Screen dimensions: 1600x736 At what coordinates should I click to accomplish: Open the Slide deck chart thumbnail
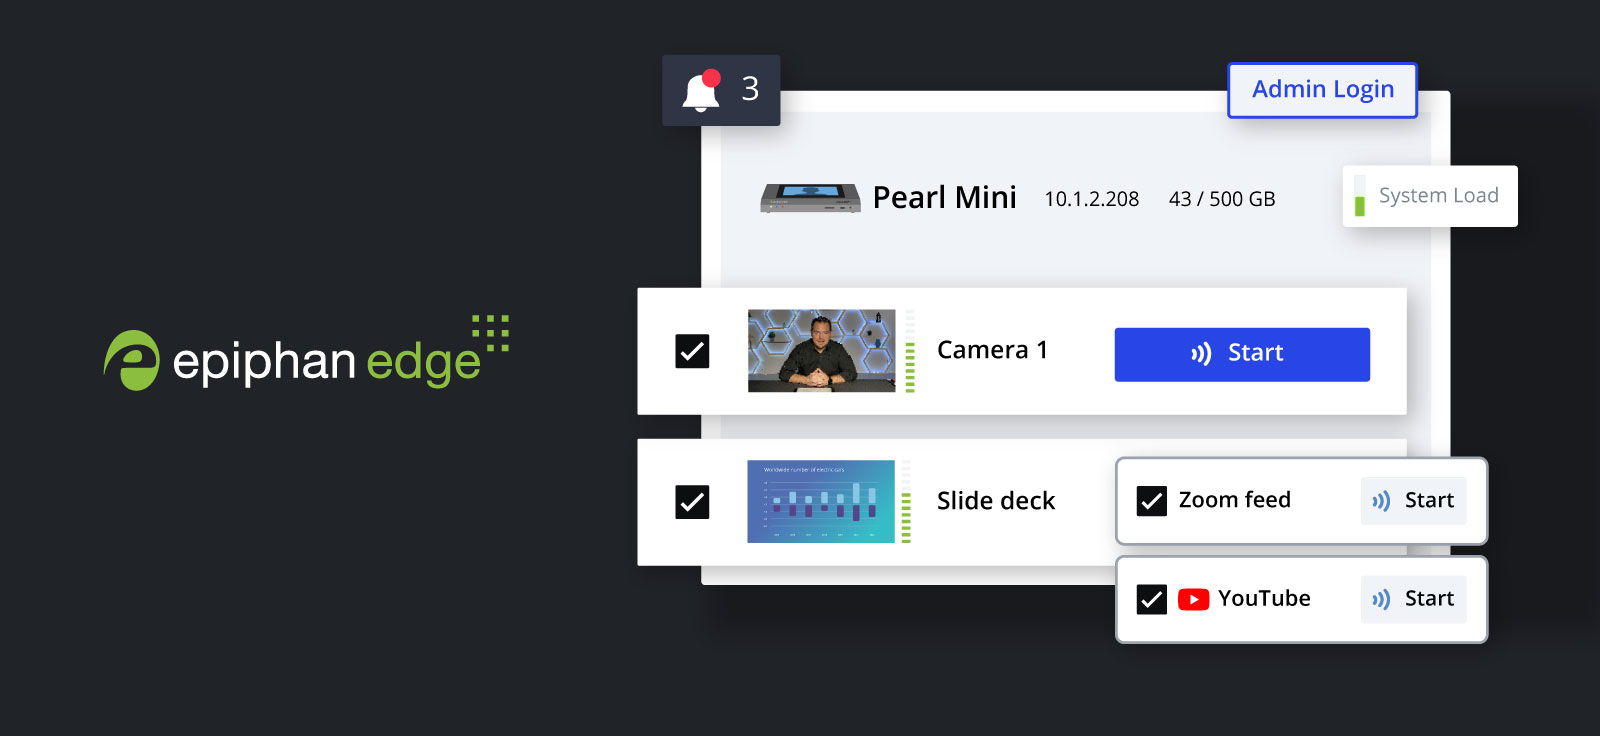[x=821, y=501]
